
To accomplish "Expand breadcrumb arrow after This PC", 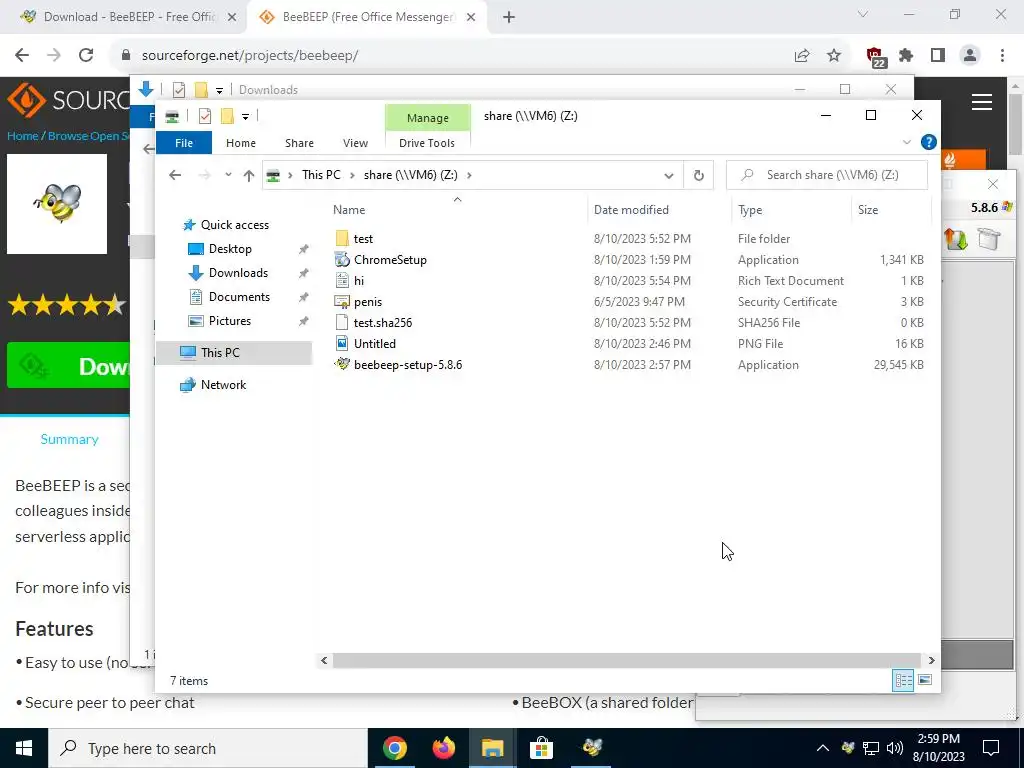I will (x=352, y=175).
